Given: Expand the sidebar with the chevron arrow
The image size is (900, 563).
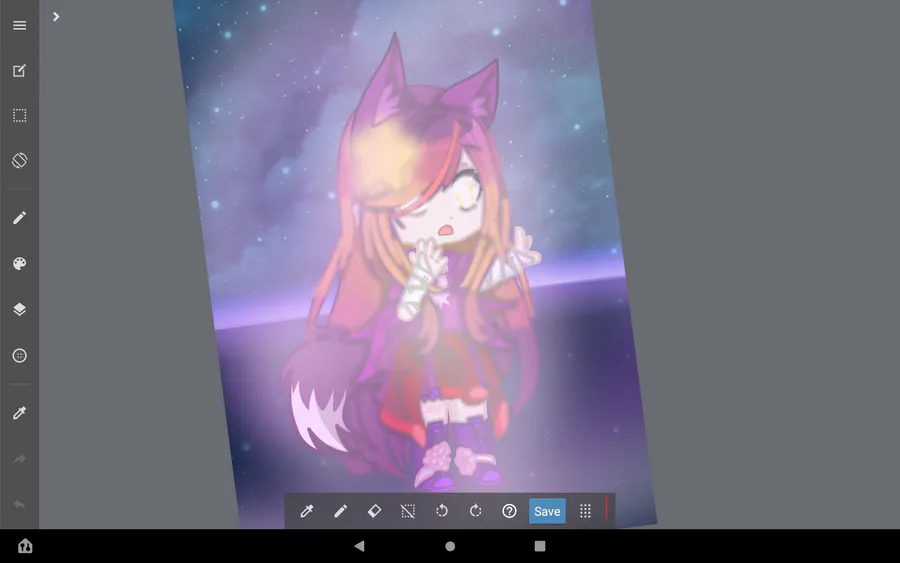Looking at the screenshot, I should pyautogui.click(x=56, y=17).
